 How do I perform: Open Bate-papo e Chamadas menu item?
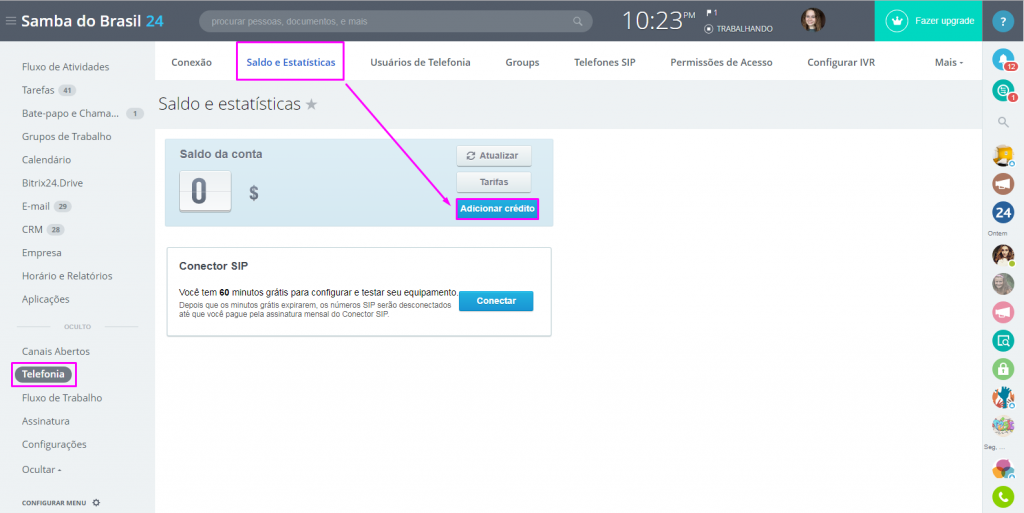71,113
